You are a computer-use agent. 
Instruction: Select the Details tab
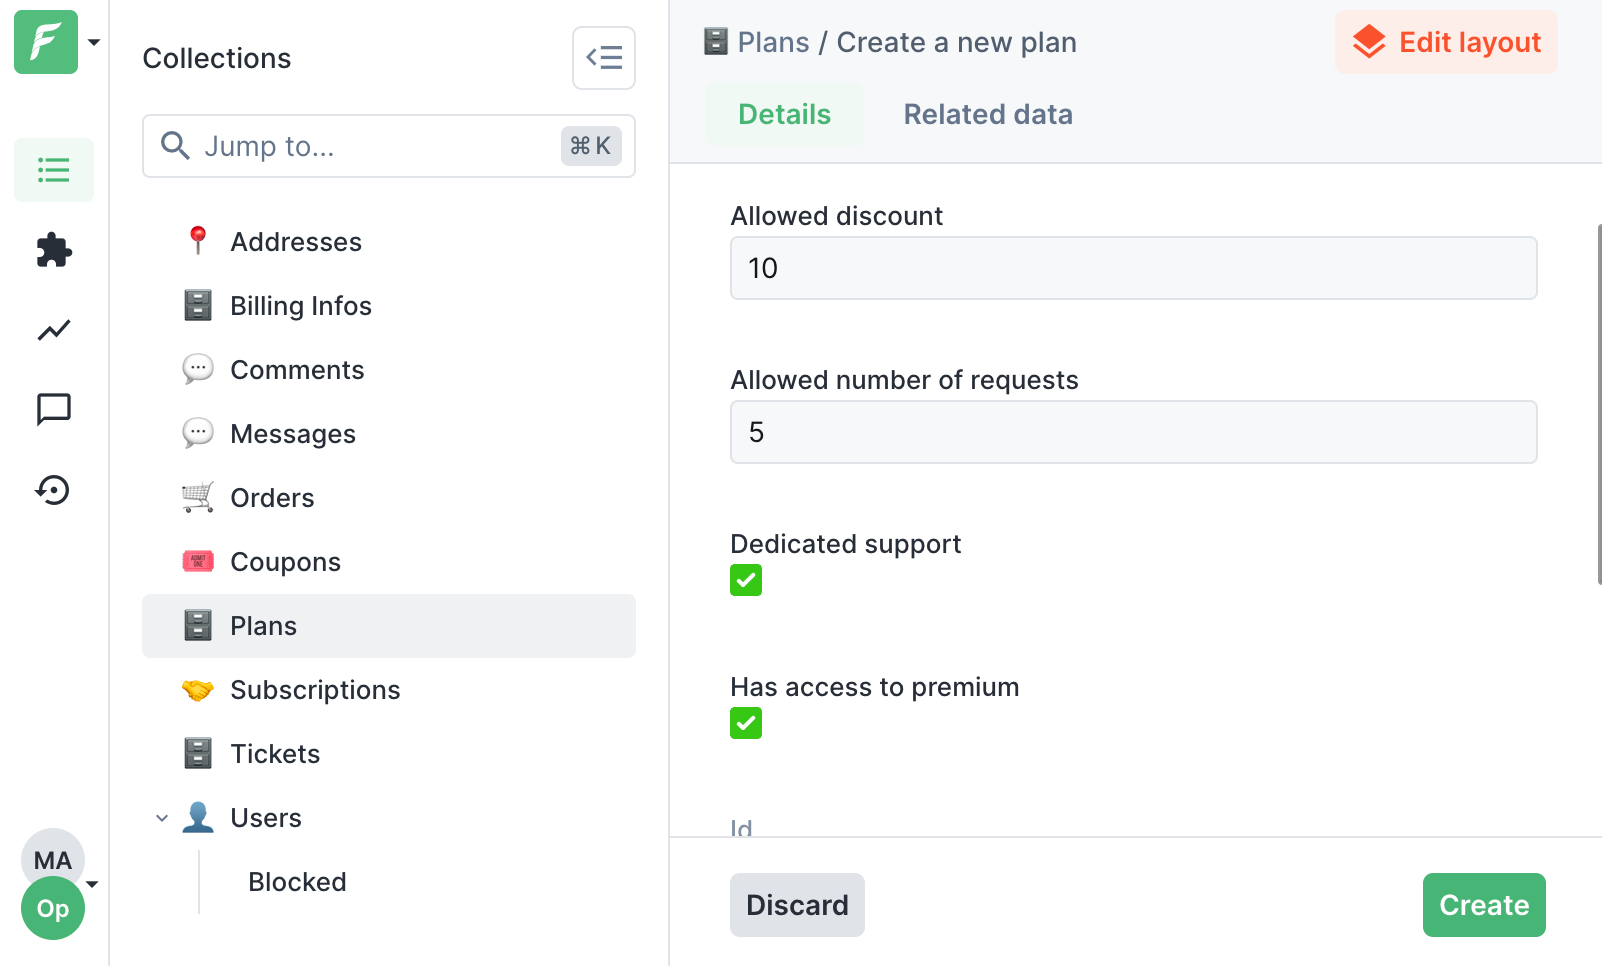(x=784, y=115)
